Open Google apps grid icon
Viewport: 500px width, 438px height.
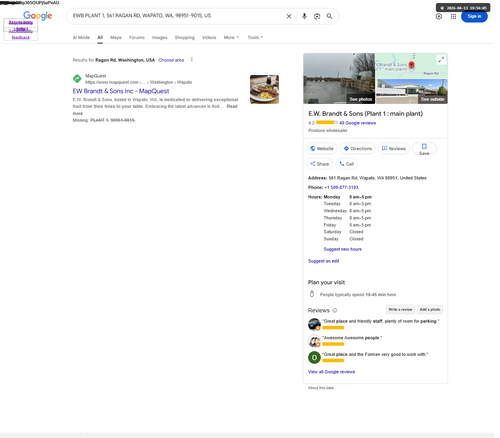pos(453,16)
